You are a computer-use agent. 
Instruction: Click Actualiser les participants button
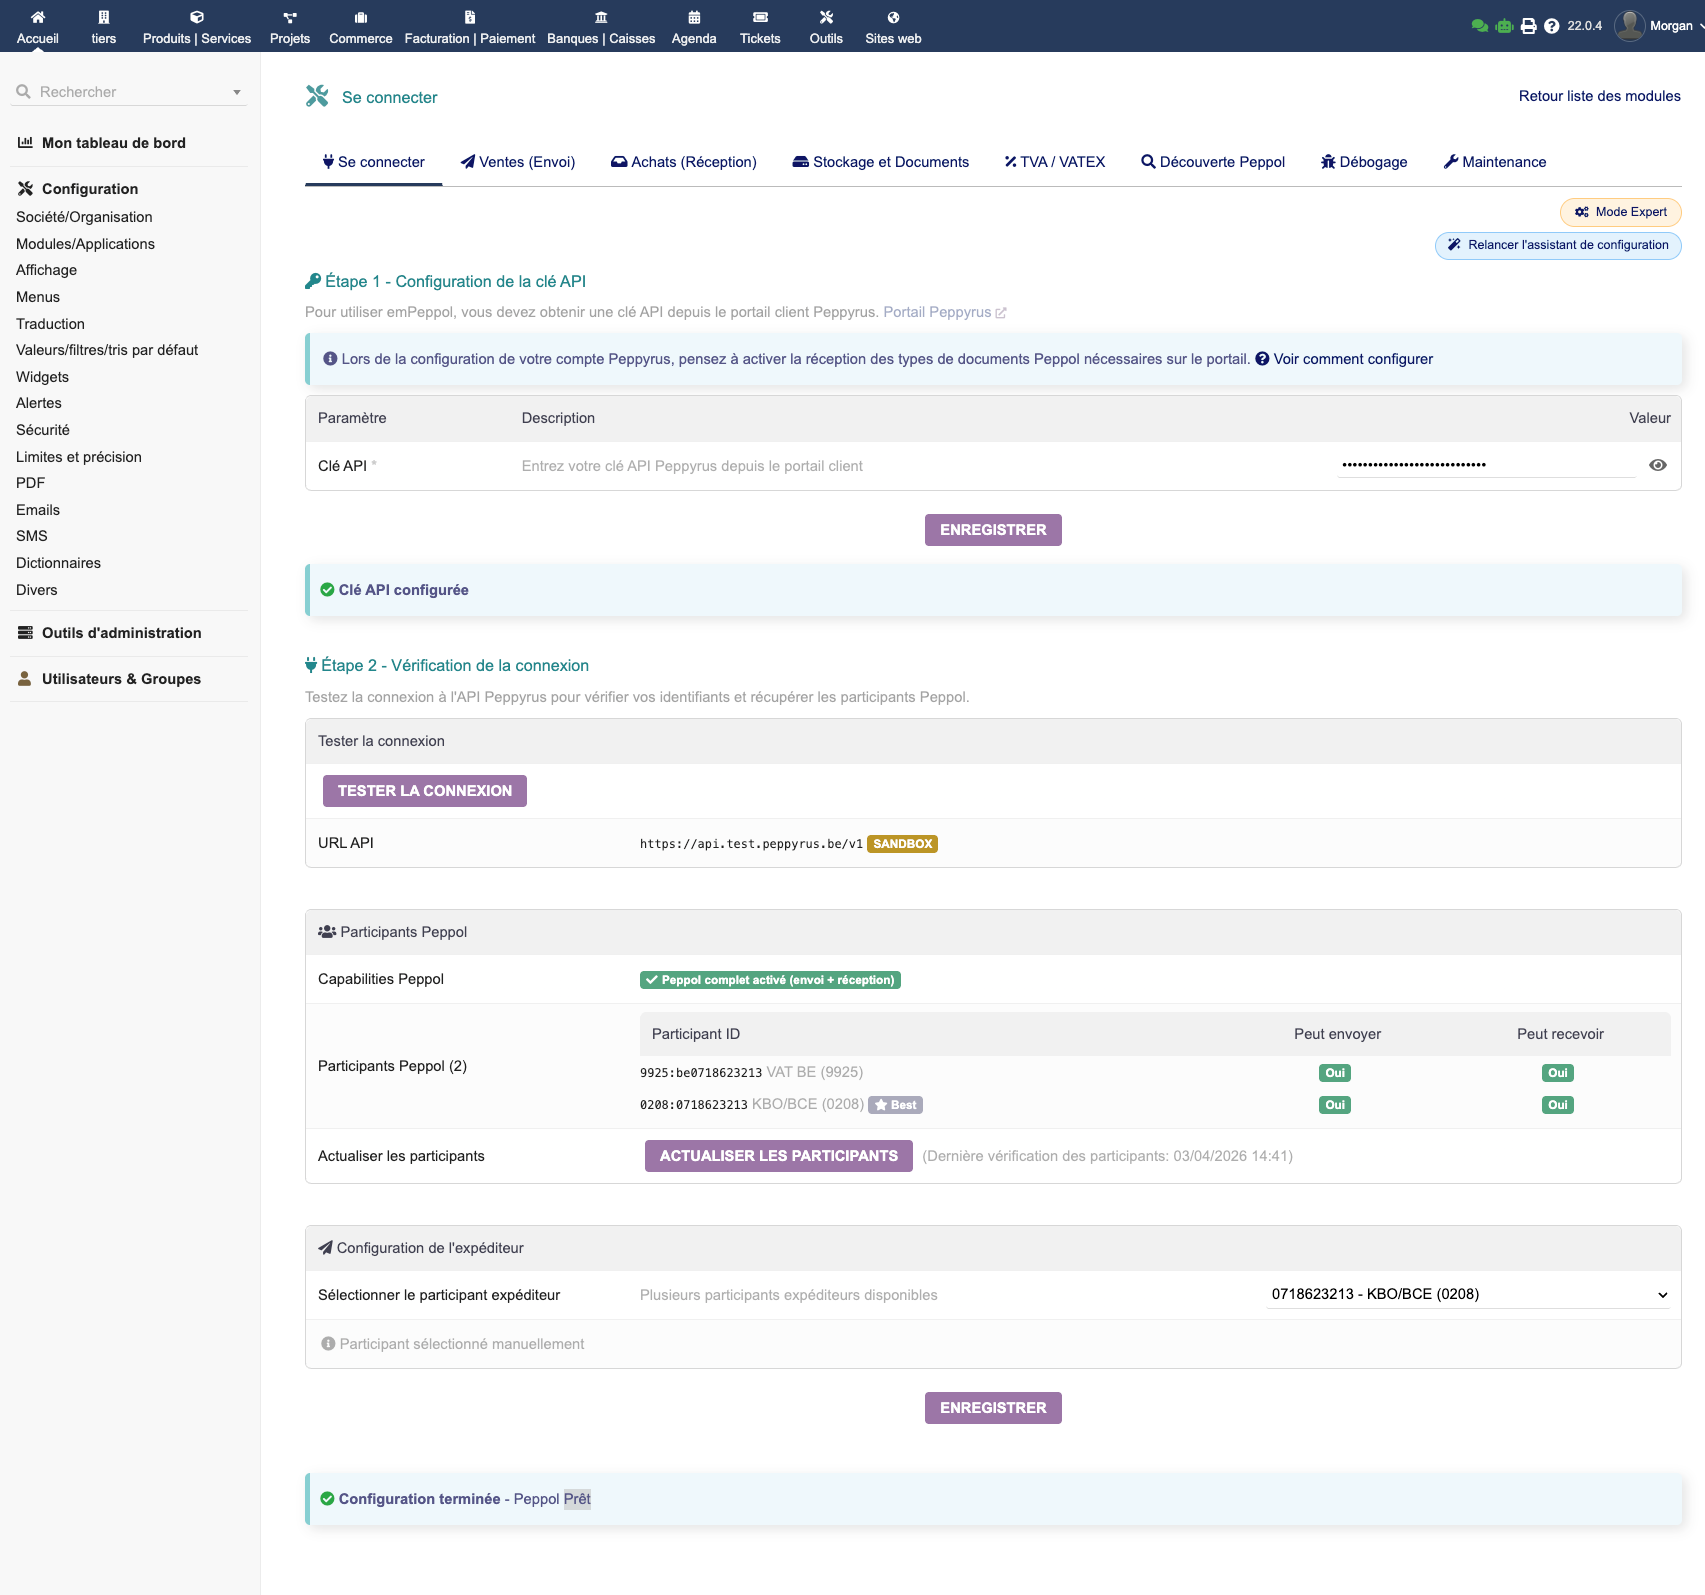(778, 1156)
